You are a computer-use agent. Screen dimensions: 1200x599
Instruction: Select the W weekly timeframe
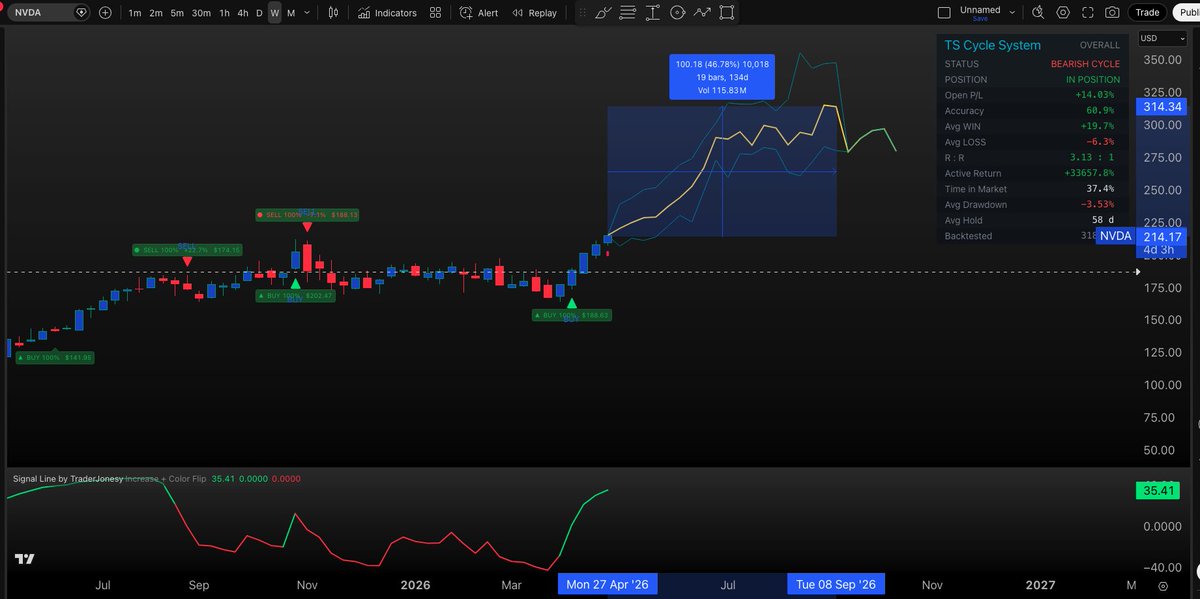click(275, 13)
